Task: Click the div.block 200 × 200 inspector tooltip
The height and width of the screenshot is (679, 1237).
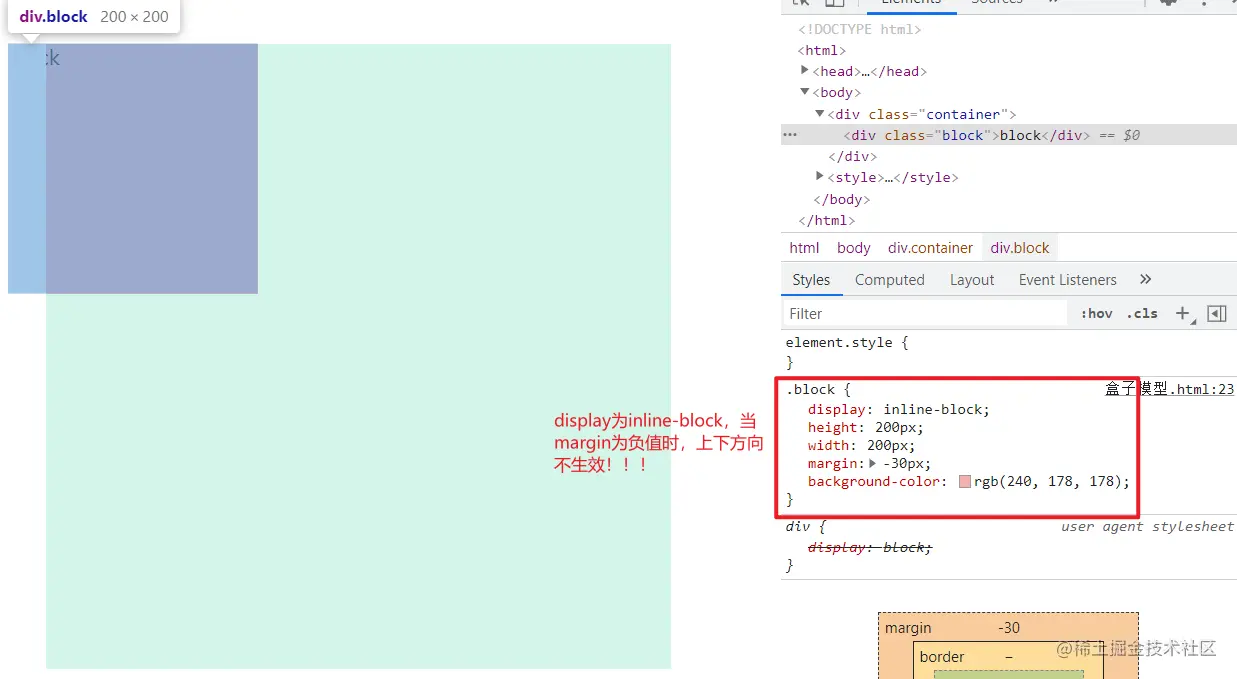Action: [94, 17]
